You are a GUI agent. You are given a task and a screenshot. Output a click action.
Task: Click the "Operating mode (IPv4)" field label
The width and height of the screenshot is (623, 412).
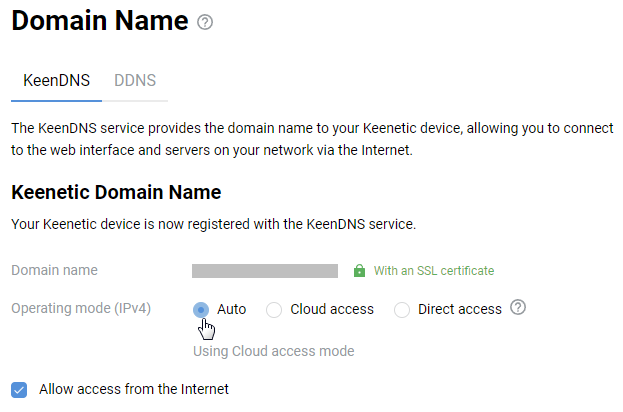81,308
